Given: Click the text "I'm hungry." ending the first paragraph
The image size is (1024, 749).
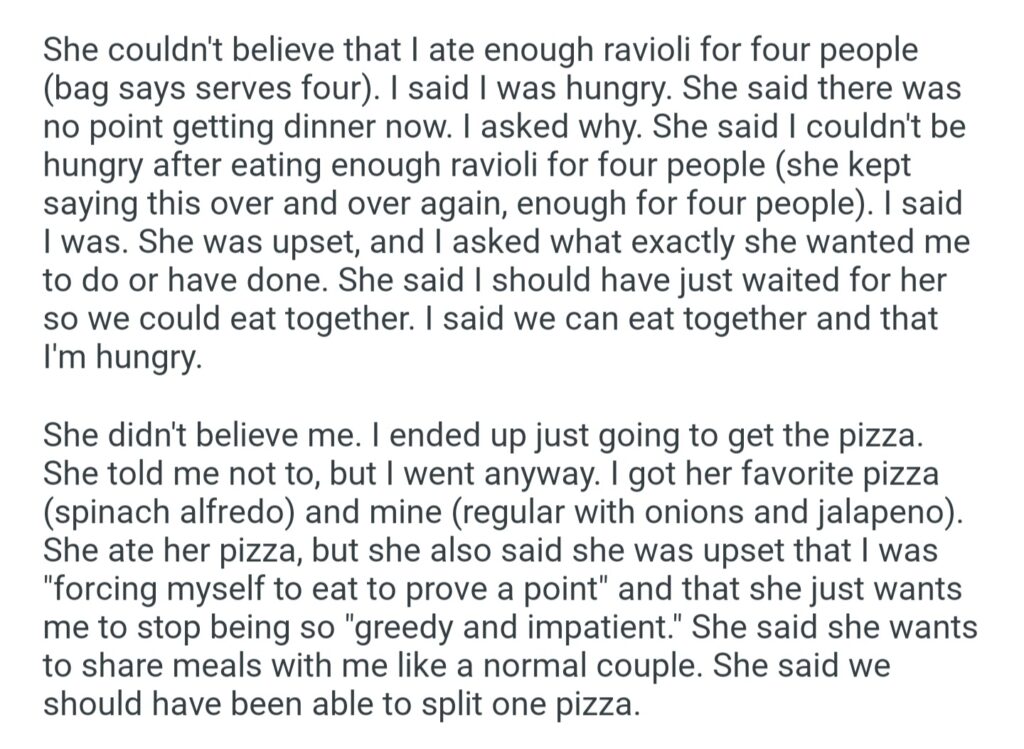Looking at the screenshot, I should coord(122,356).
